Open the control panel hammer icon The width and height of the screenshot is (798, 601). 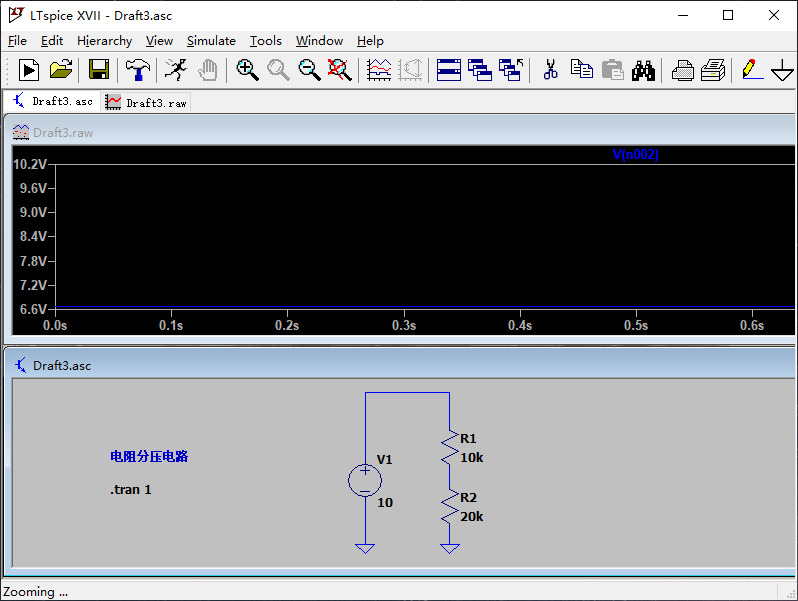pyautogui.click(x=136, y=69)
